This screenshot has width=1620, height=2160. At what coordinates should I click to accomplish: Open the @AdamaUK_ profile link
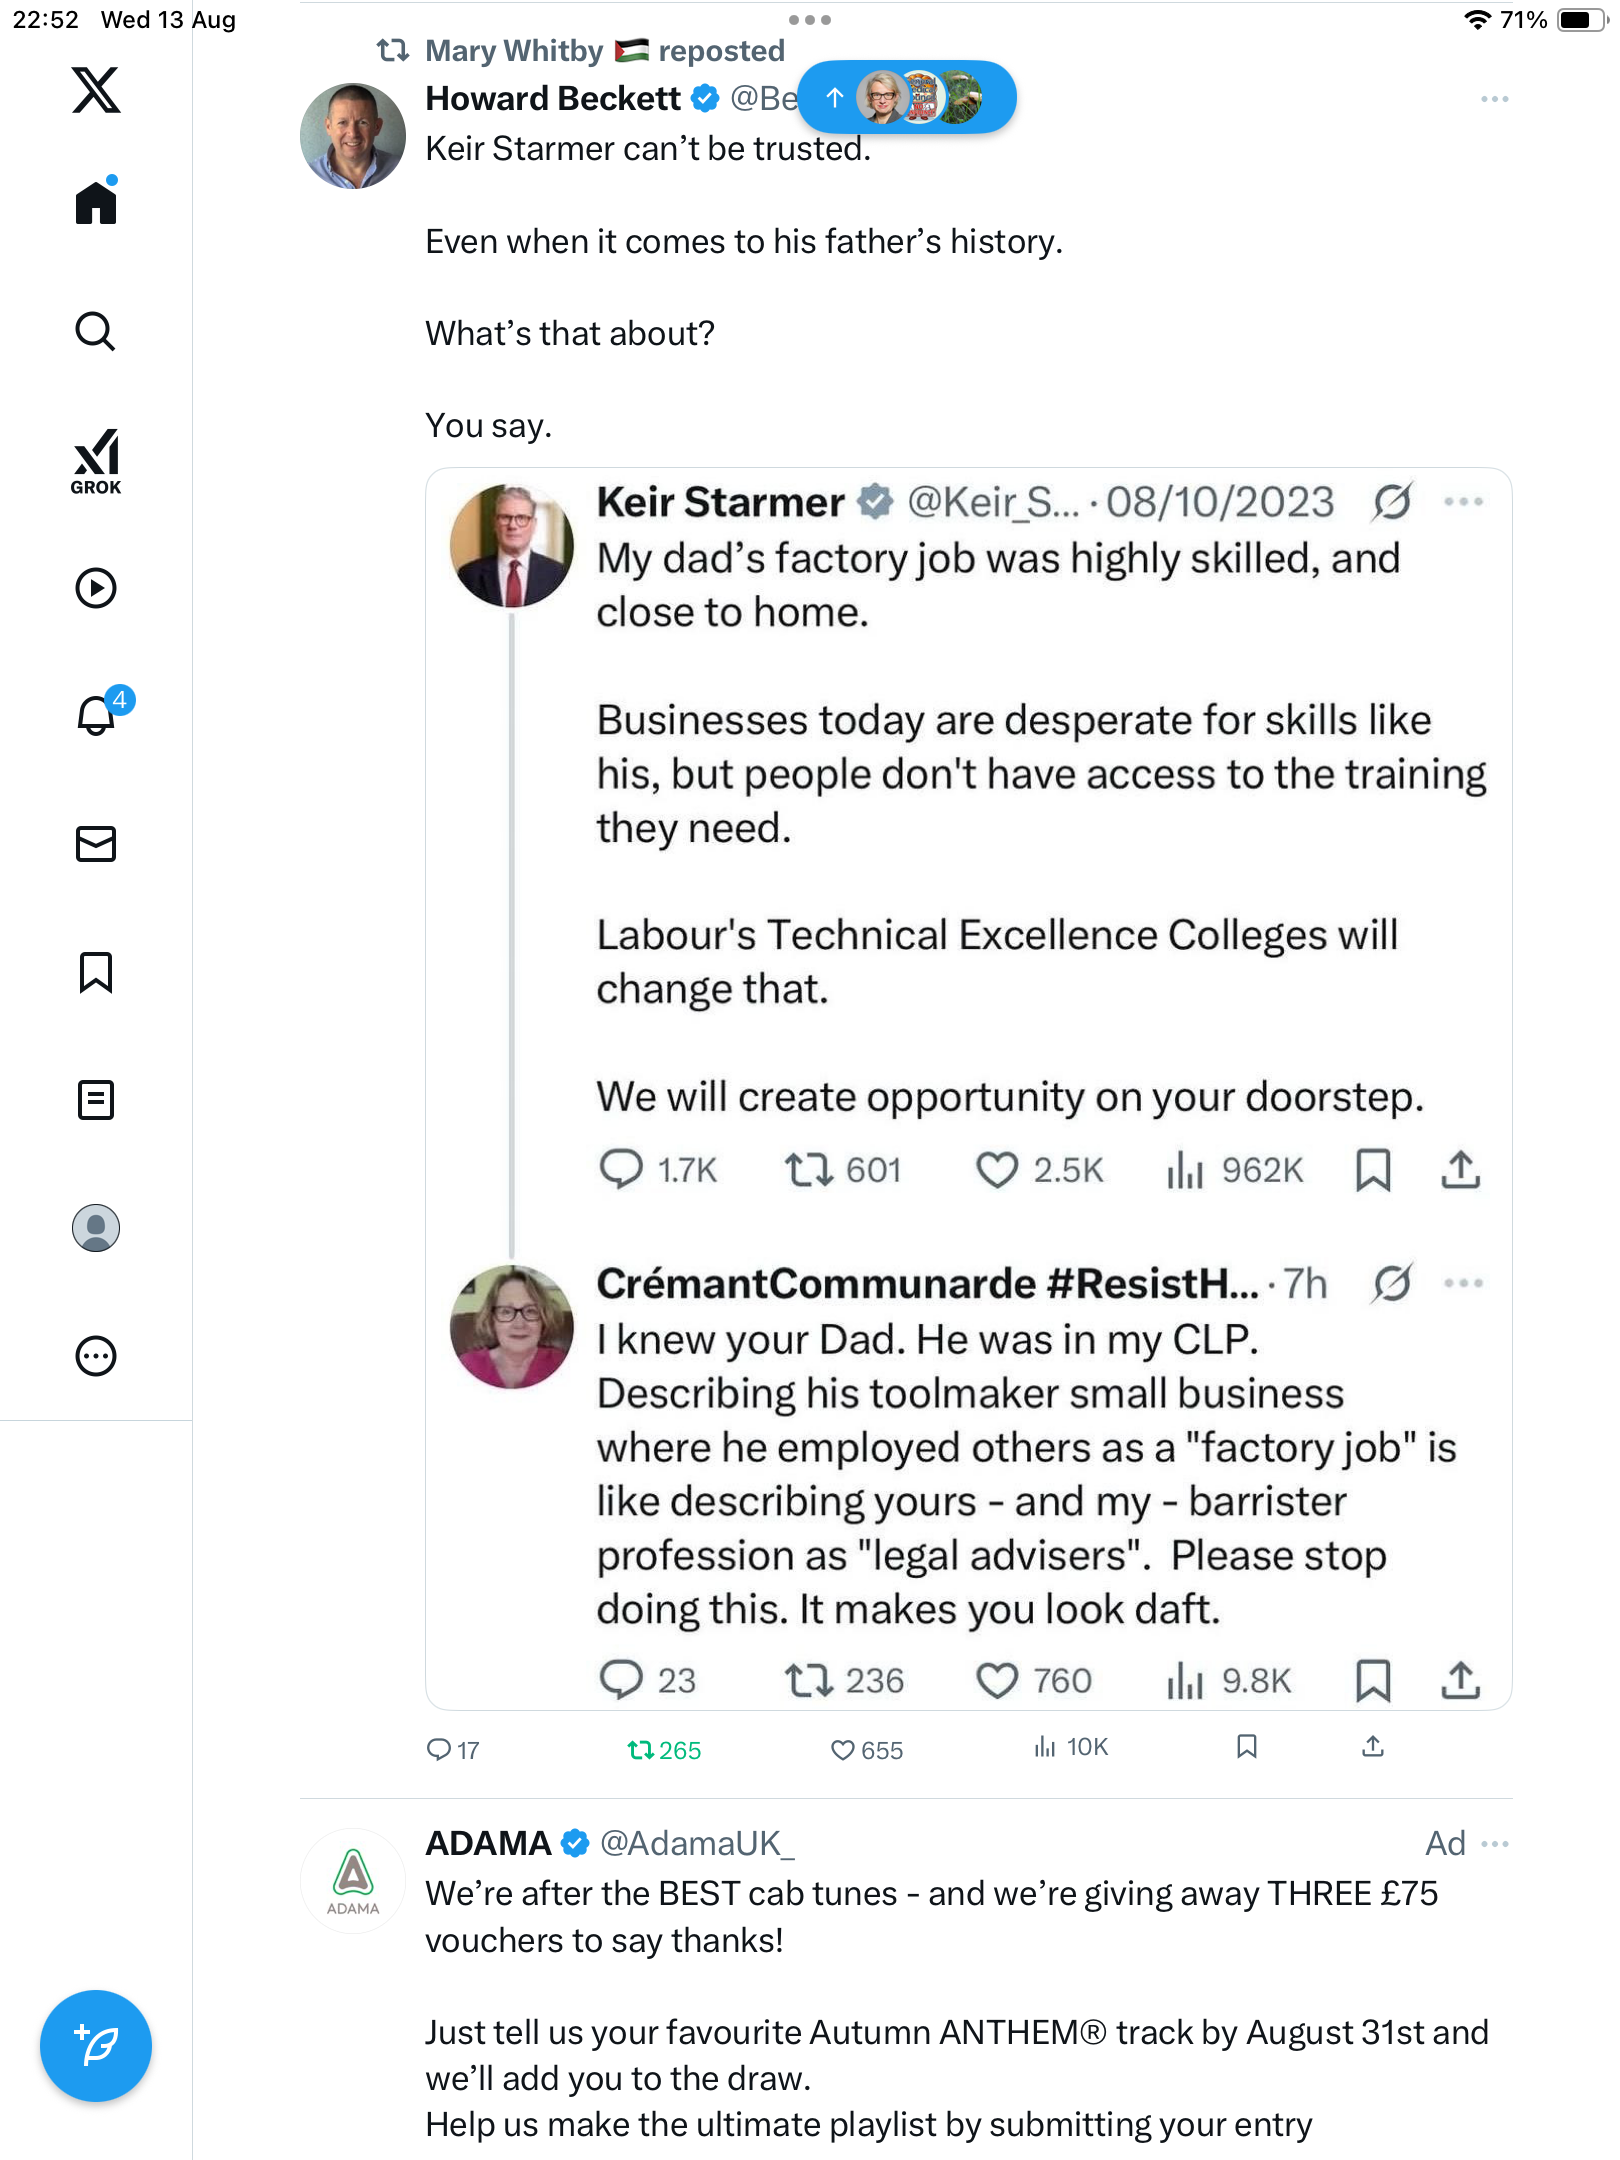coord(696,1843)
